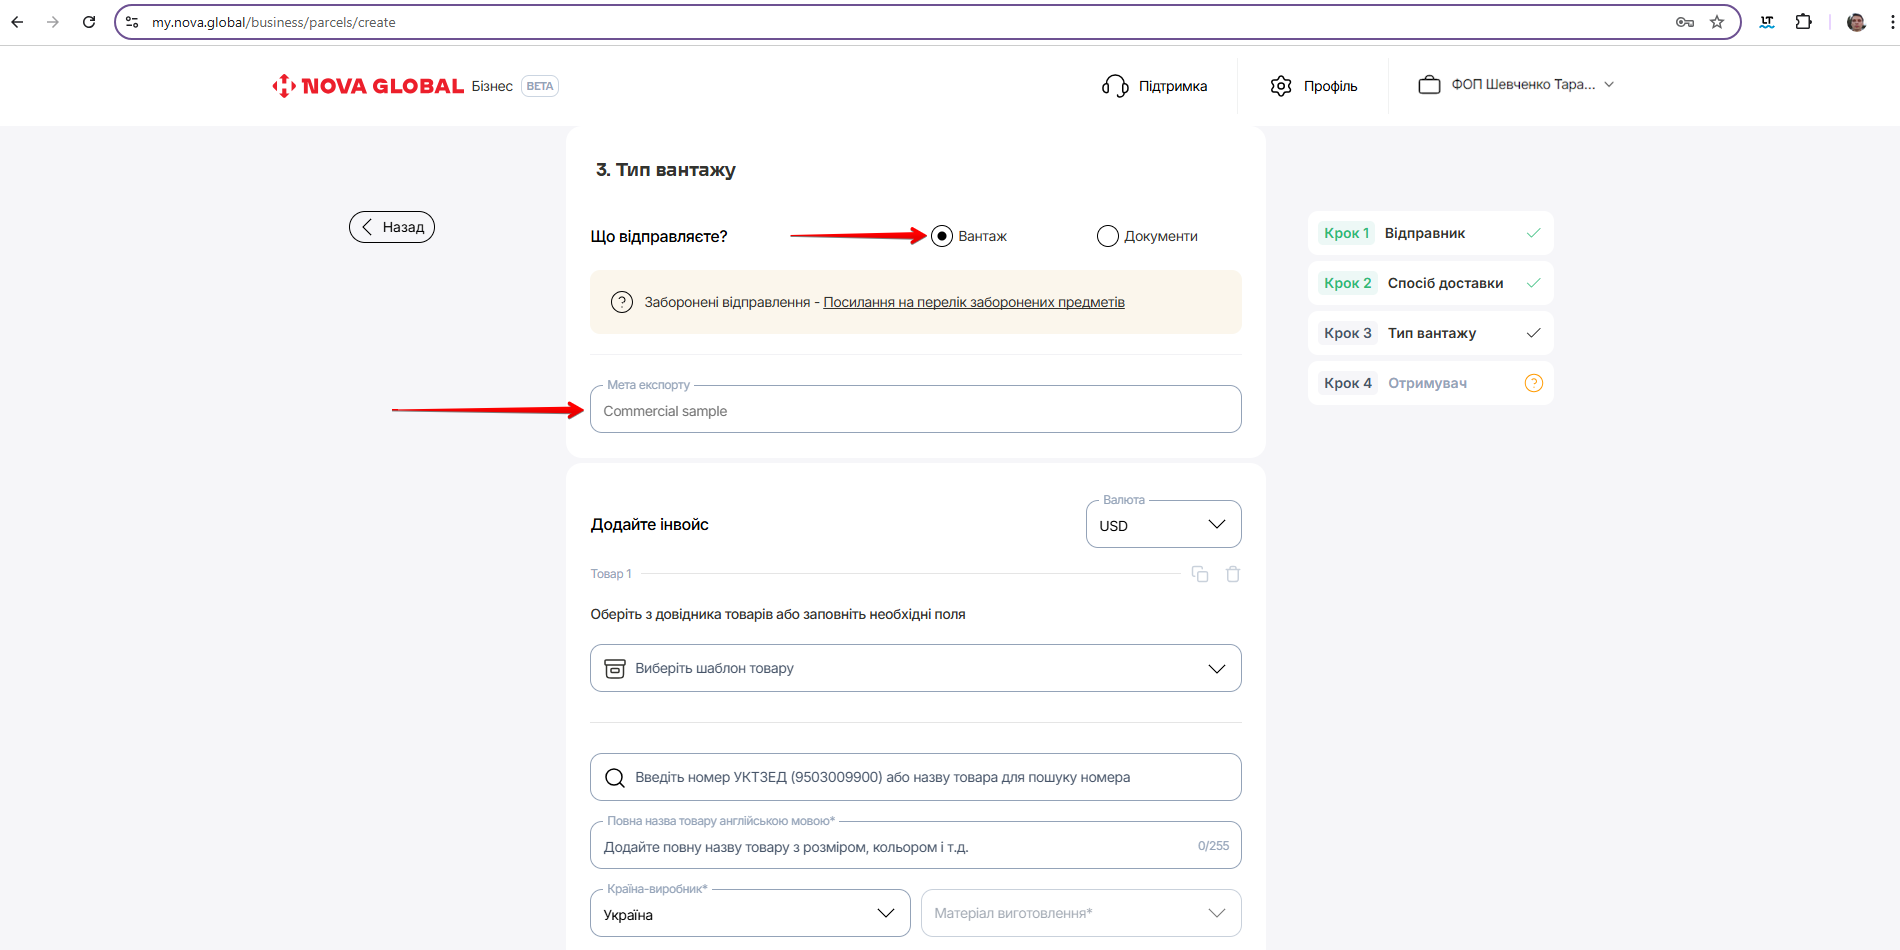The height and width of the screenshot is (950, 1900).
Task: Delete Товар 1 with trash icon
Action: coord(1233,574)
